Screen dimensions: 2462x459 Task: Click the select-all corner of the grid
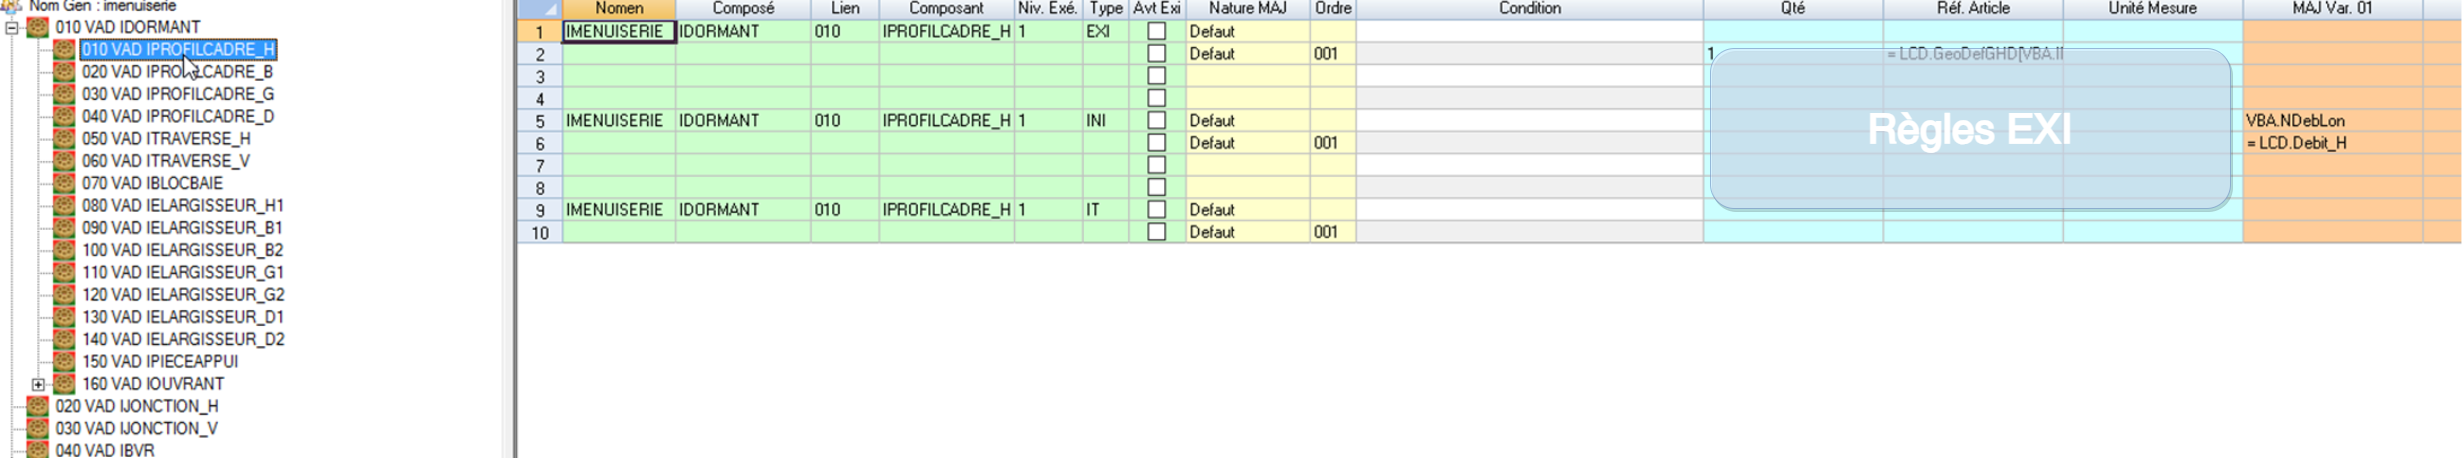540,9
